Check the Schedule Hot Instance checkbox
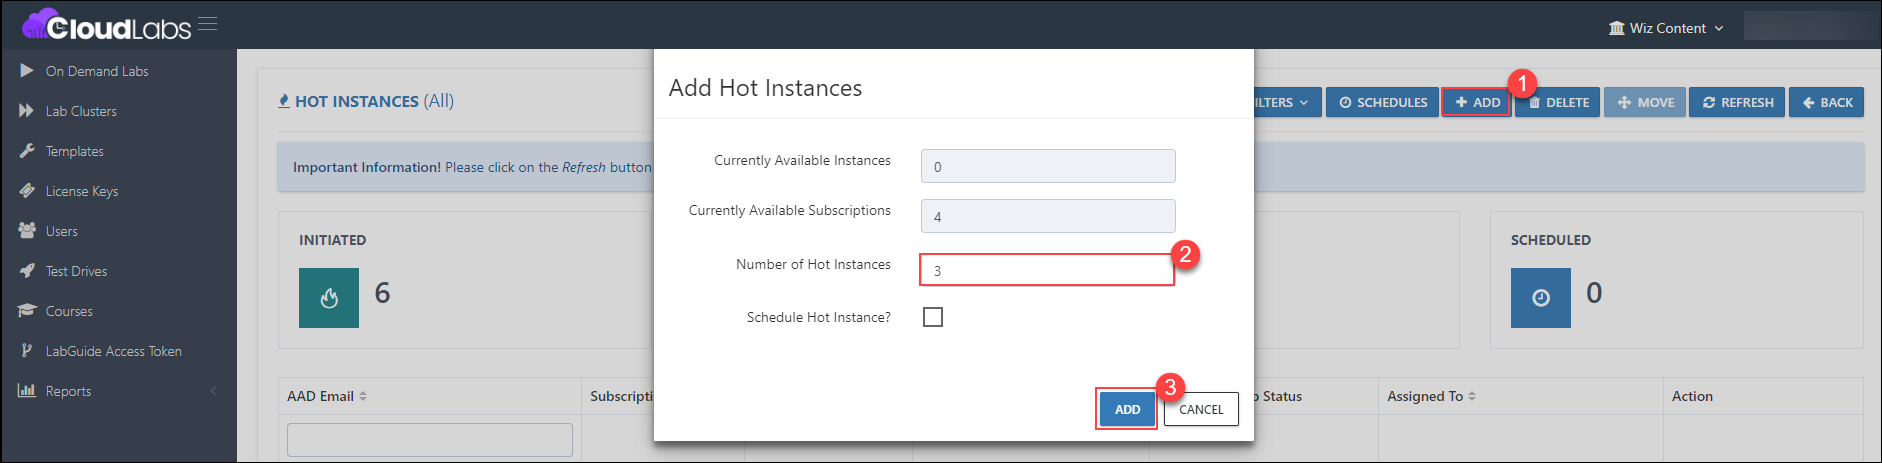This screenshot has height=463, width=1882. coord(933,317)
